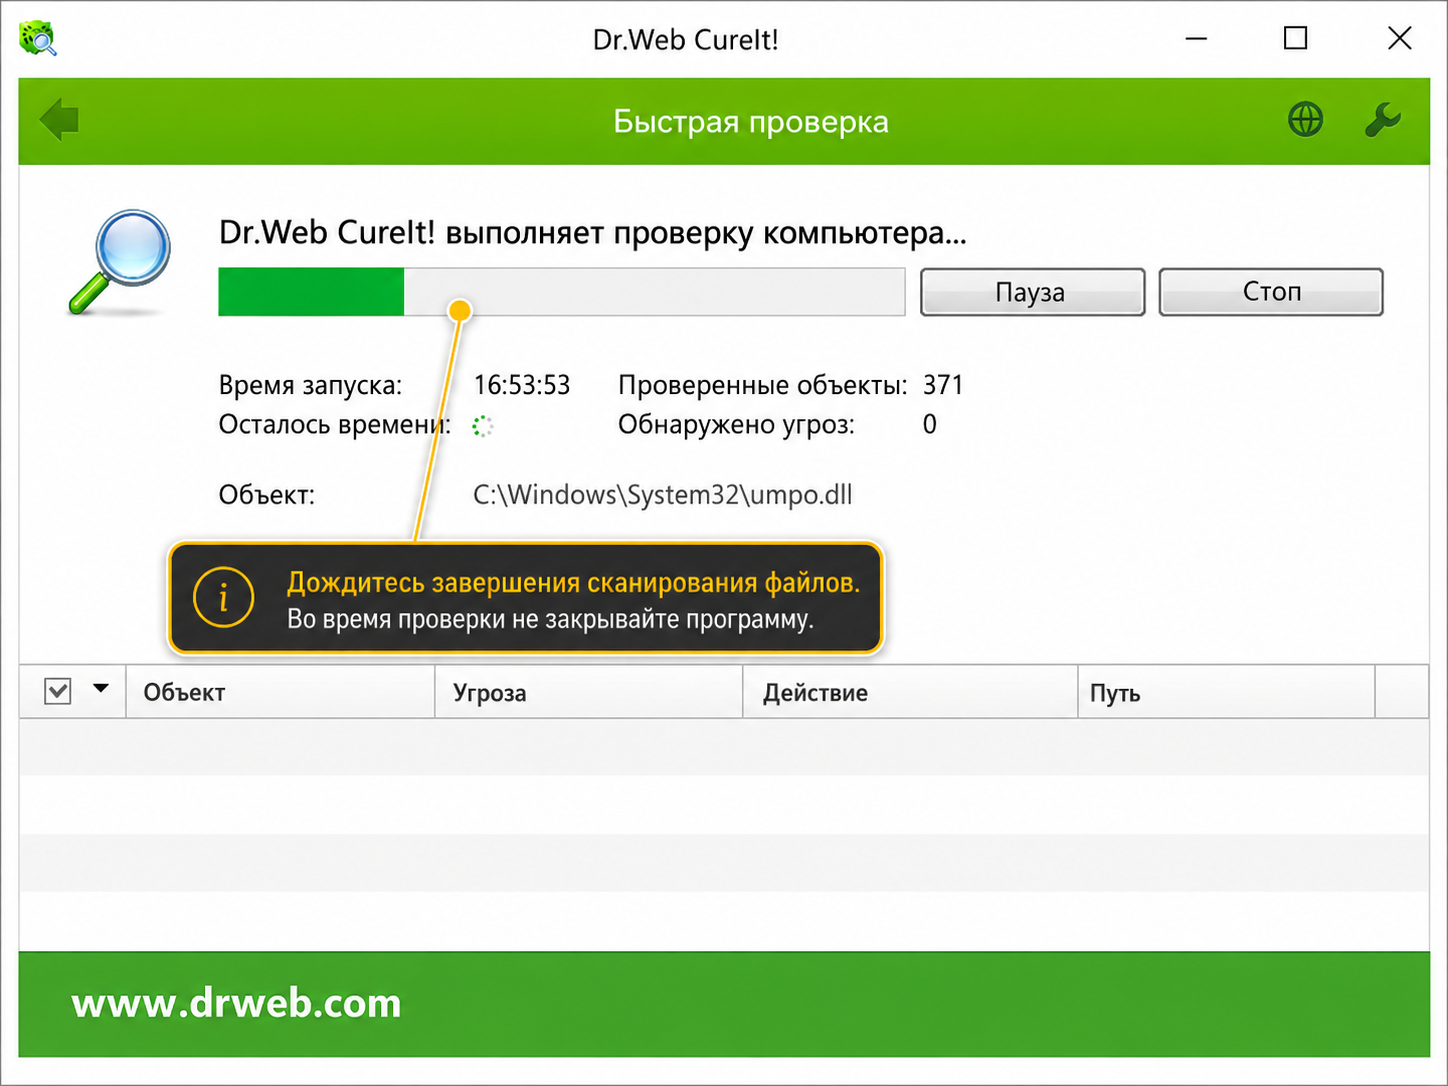Toggle the select-all checkbox in table header
1448x1086 pixels.
pyautogui.click(x=58, y=691)
